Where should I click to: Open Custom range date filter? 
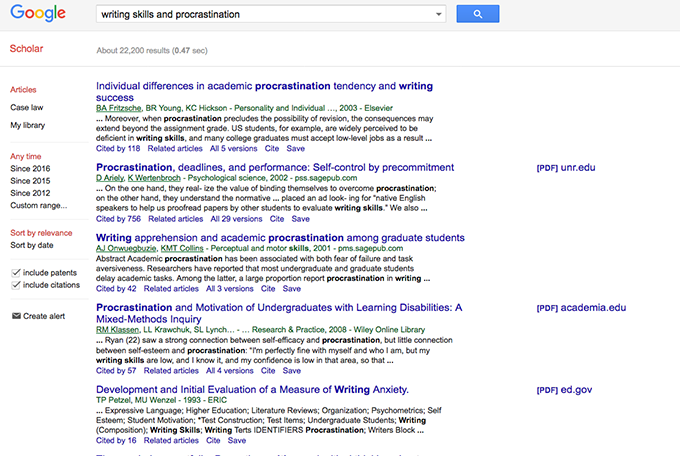coord(39,205)
